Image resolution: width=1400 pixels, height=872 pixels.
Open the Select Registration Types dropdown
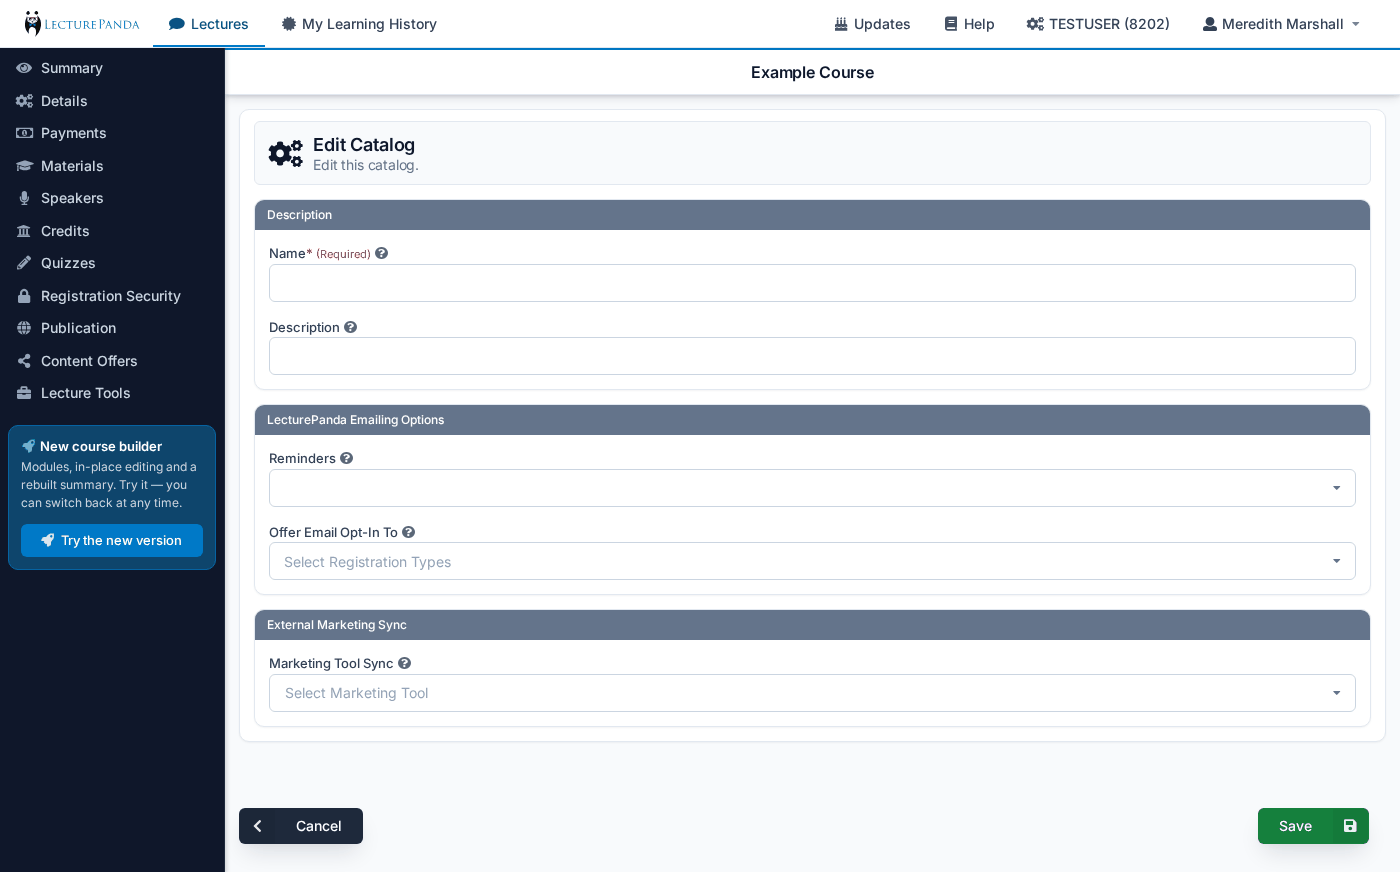(x=812, y=561)
